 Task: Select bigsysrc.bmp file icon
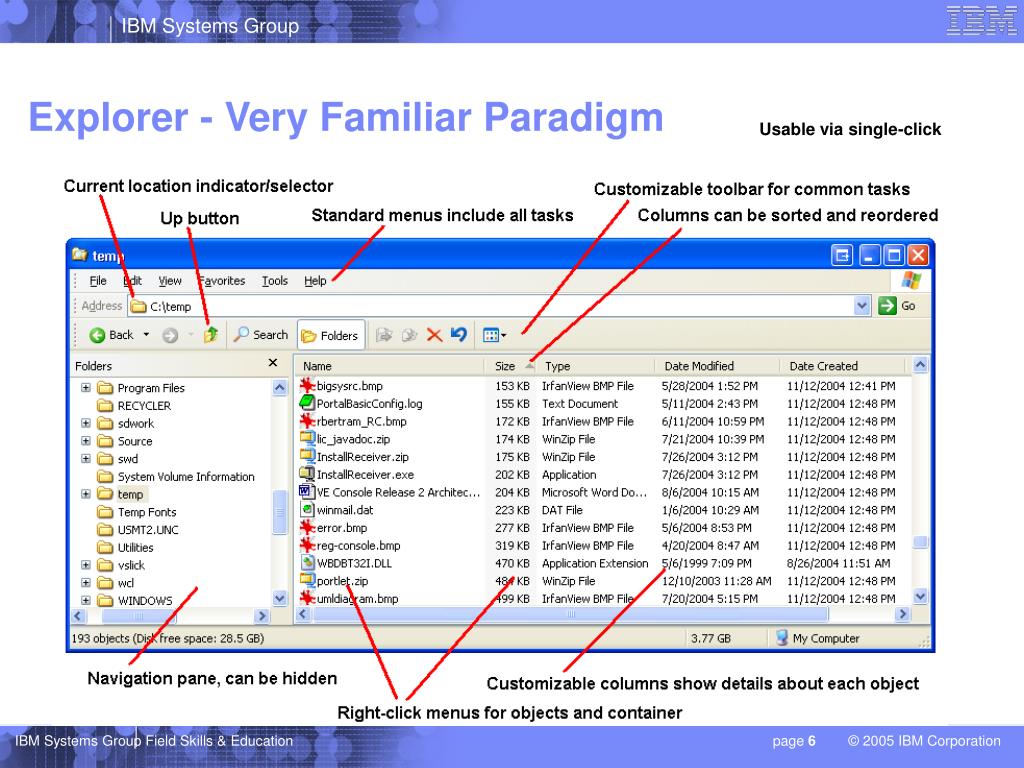pos(307,385)
